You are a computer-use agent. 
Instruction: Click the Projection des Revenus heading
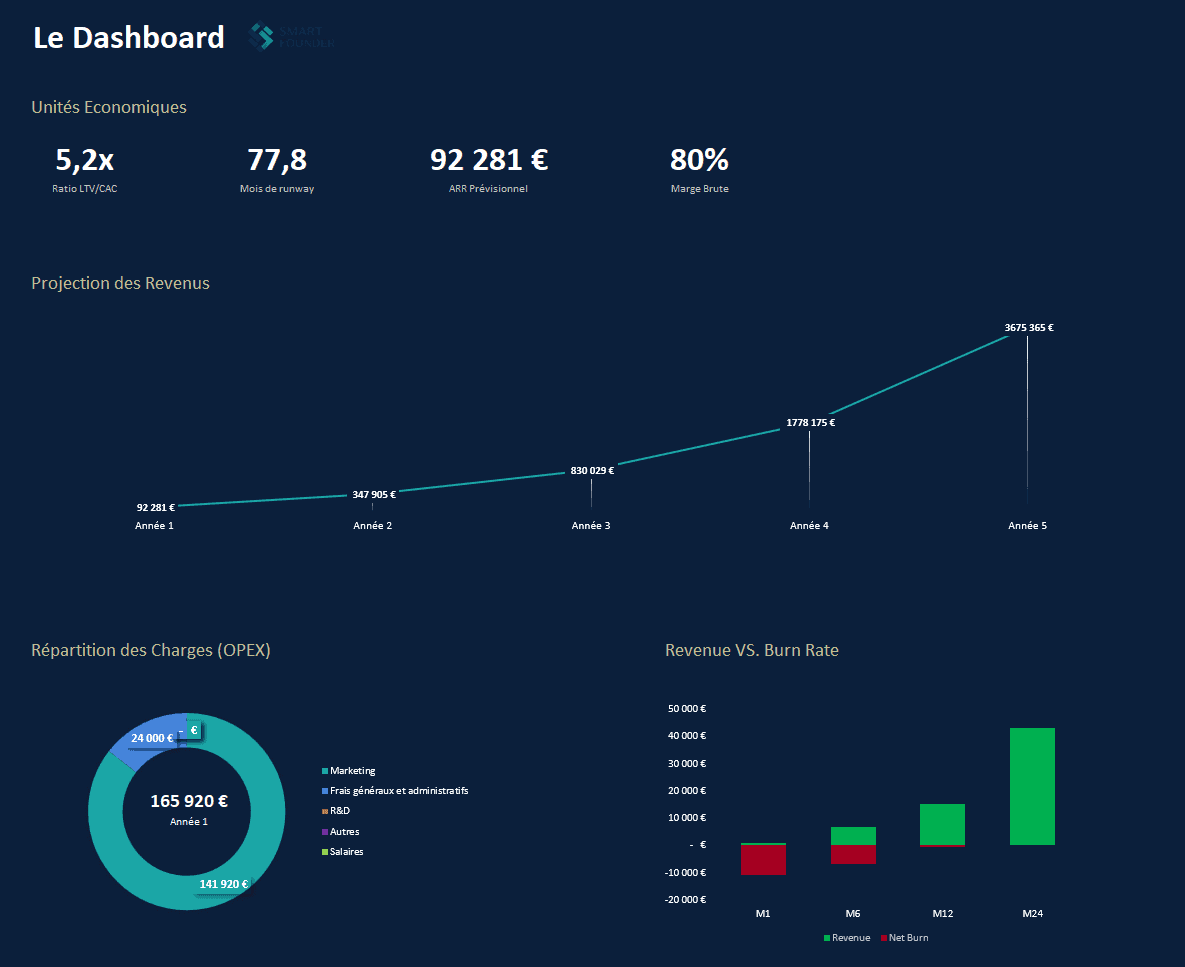click(x=120, y=283)
